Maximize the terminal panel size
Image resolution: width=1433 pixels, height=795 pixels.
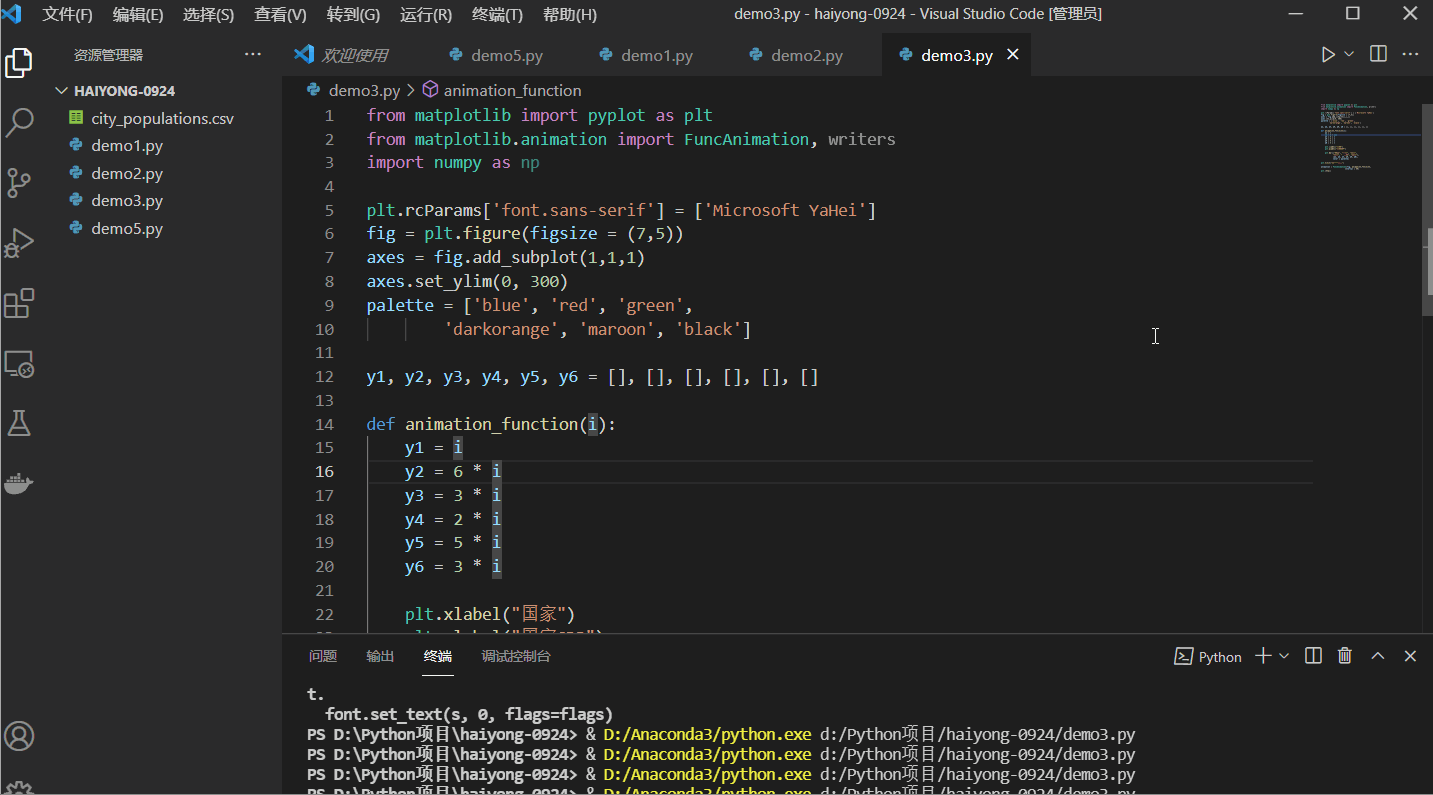[x=1378, y=656]
